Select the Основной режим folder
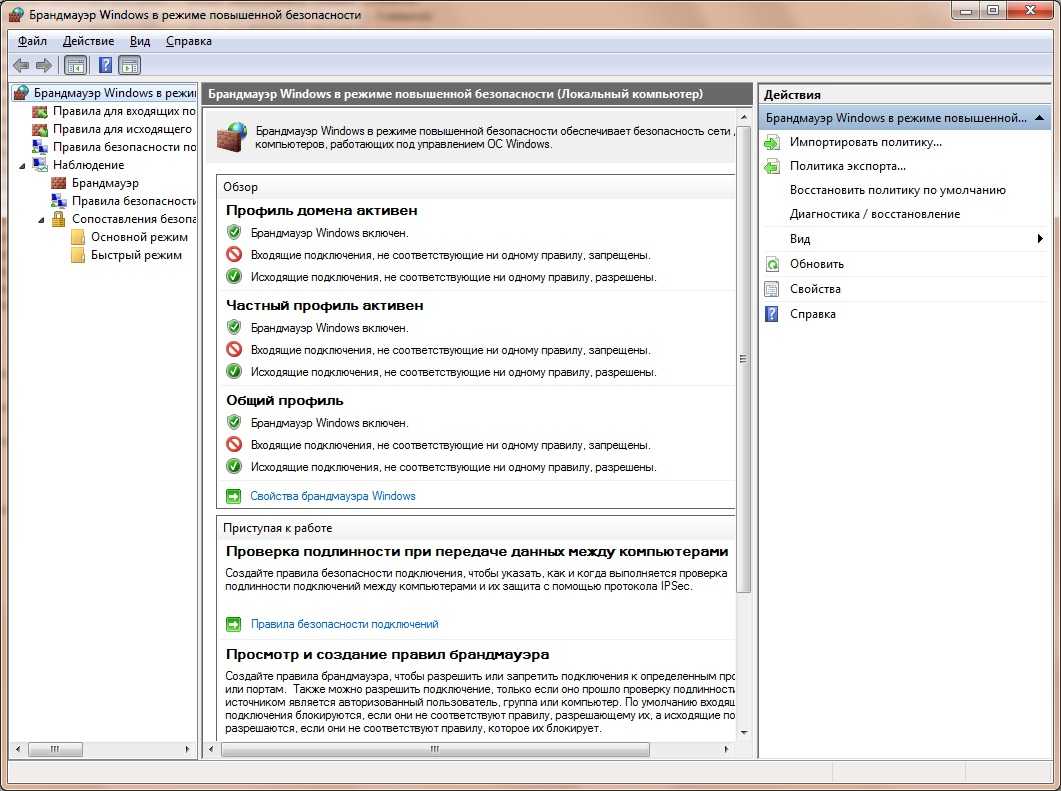This screenshot has width=1061, height=791. coord(139,237)
